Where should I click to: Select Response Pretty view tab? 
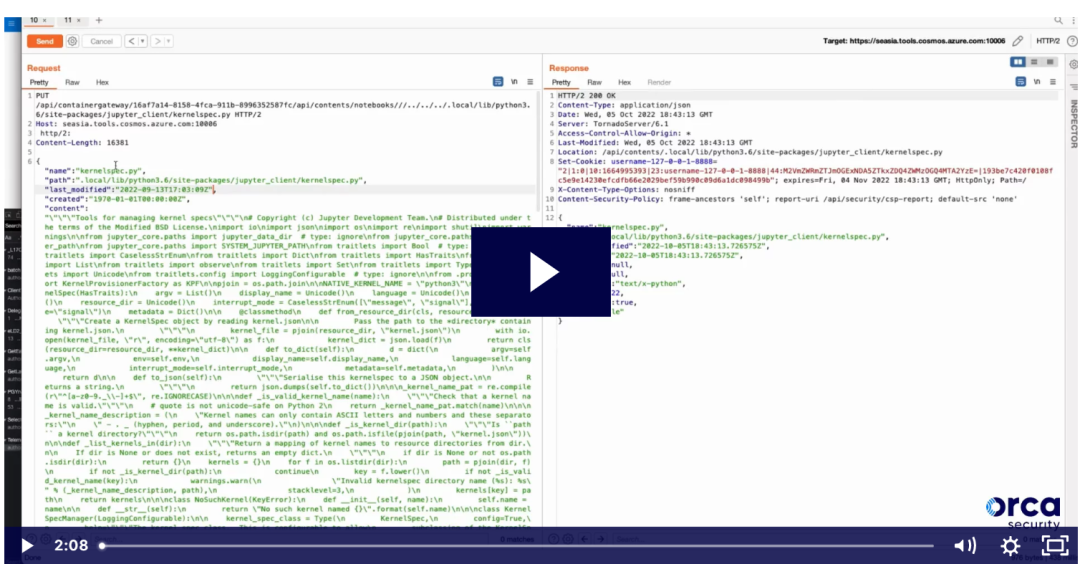[x=561, y=83]
